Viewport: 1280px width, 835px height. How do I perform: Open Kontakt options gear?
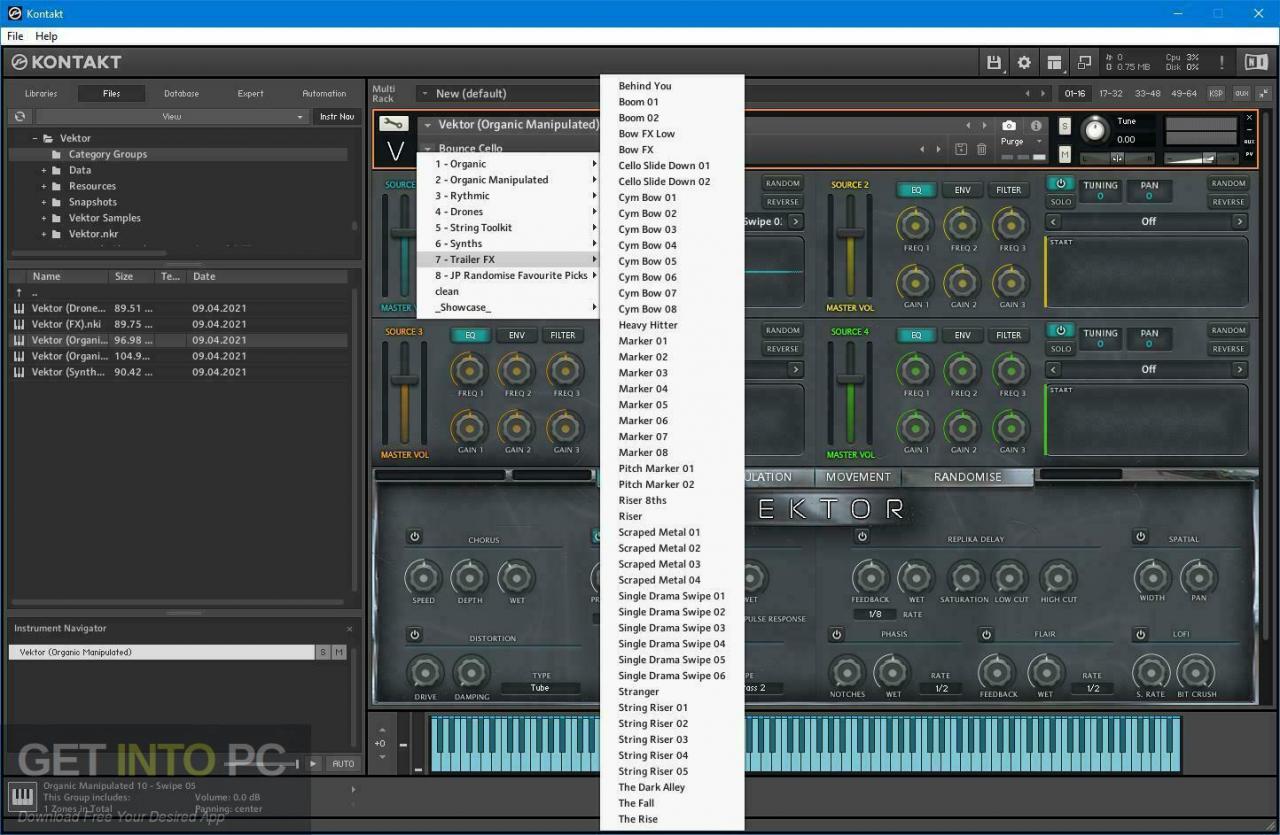click(x=1024, y=62)
